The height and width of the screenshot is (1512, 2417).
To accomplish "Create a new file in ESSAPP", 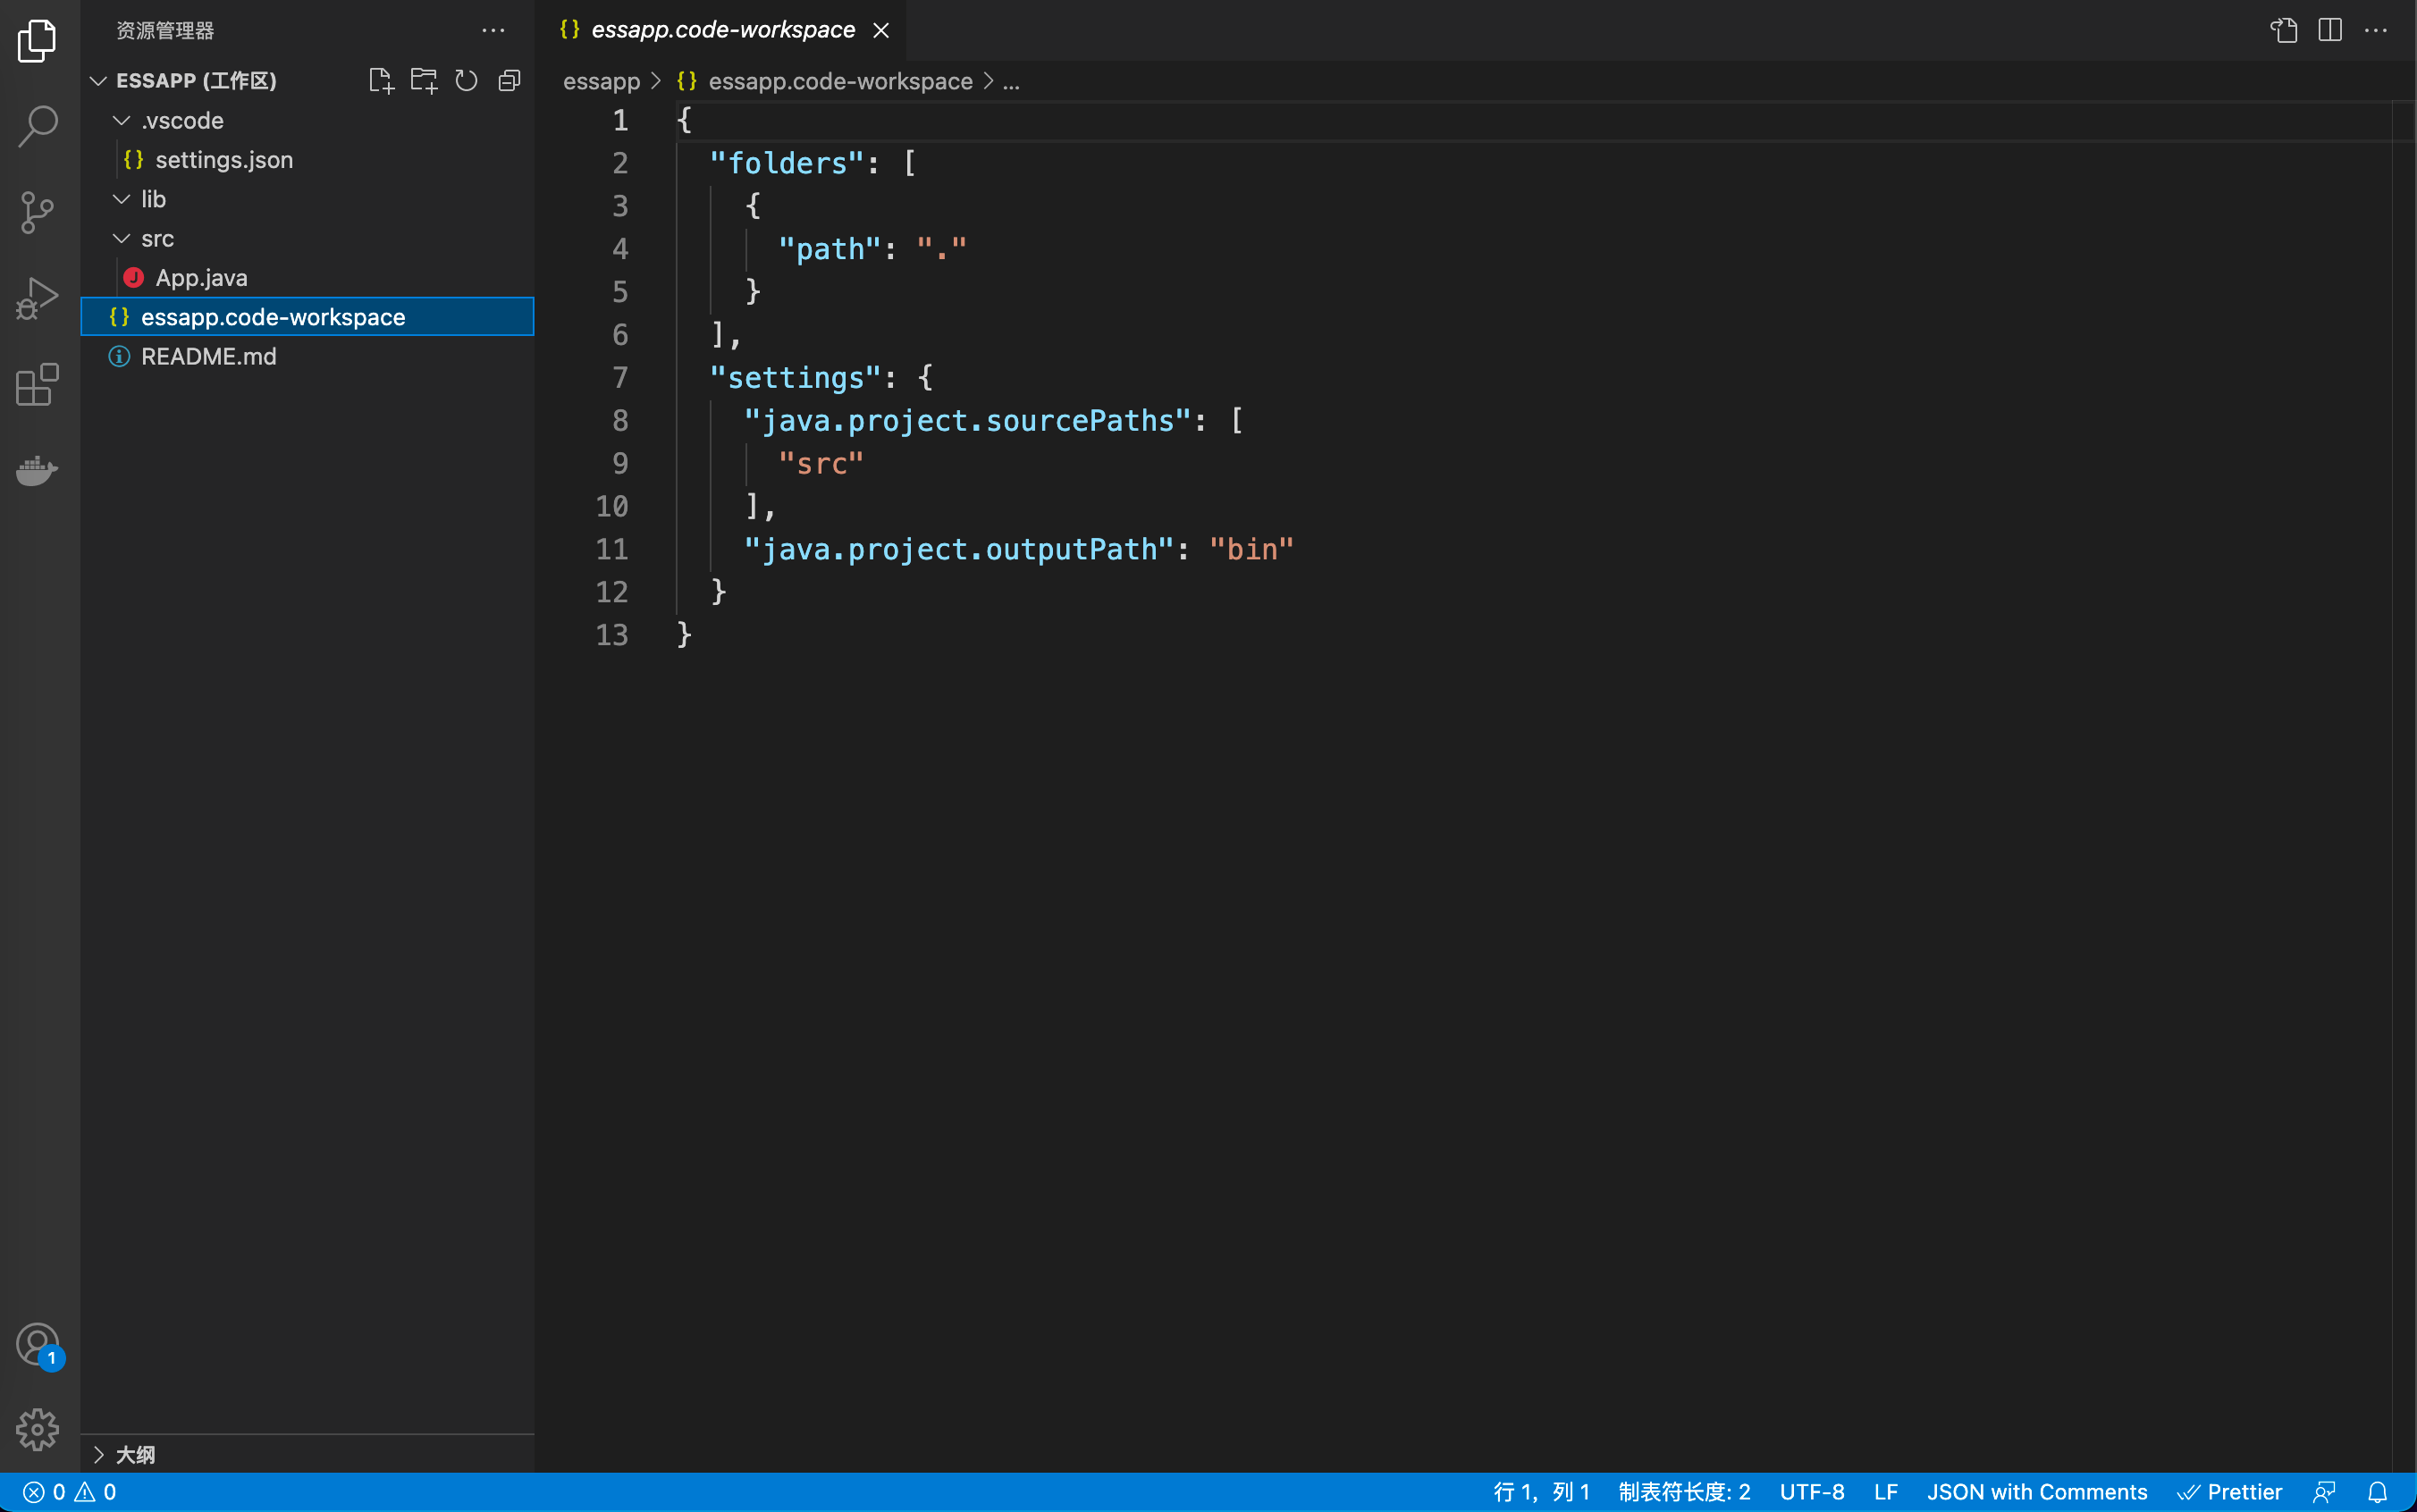I will (381, 80).
